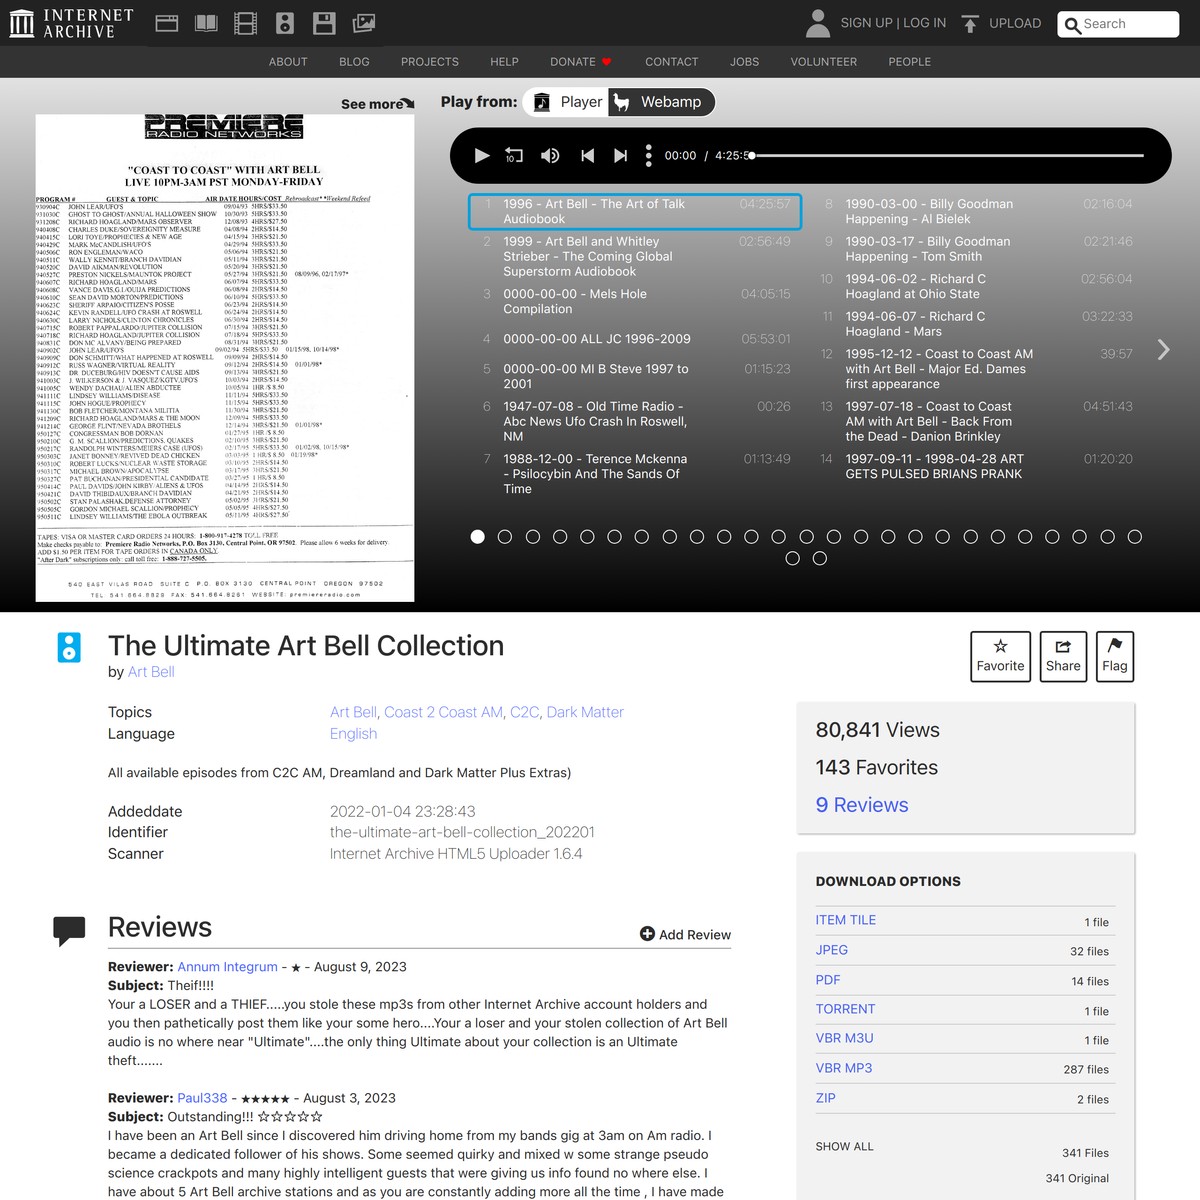Select Player playback mode
Screen dimensions: 1200x1200
[x=567, y=102]
